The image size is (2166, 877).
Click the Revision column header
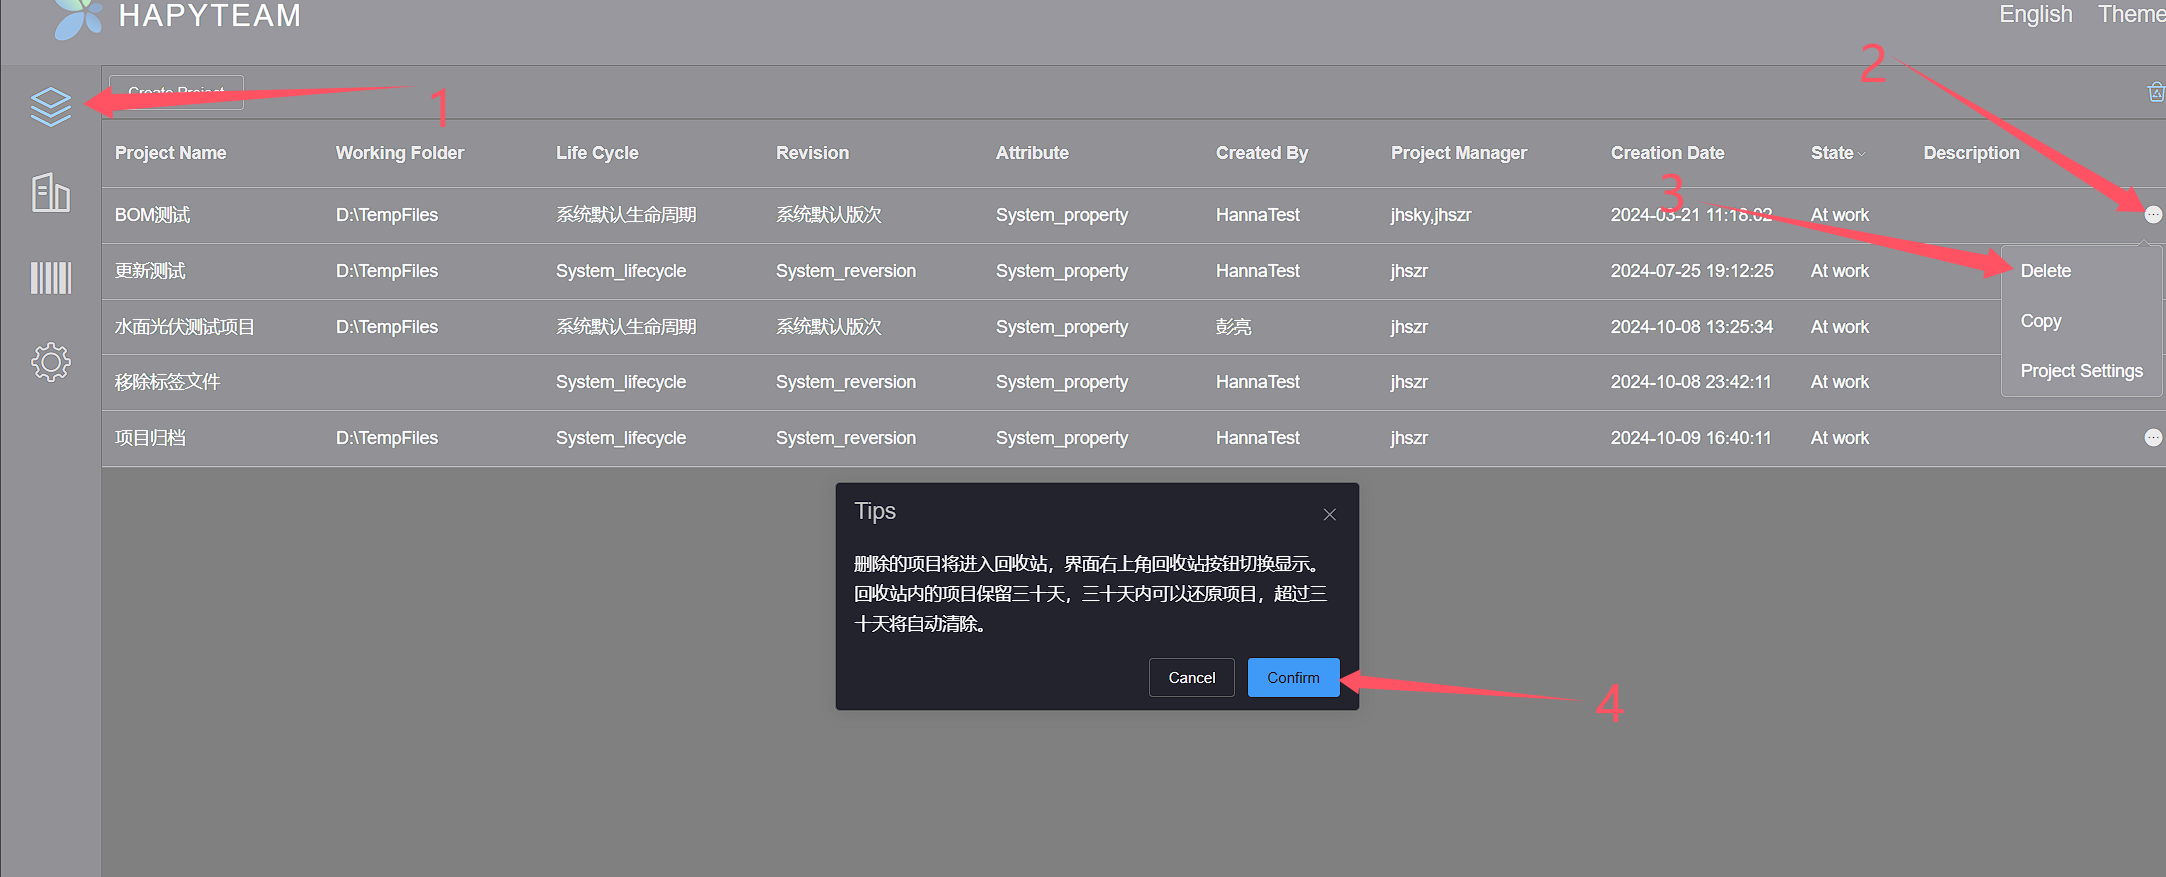(x=812, y=153)
